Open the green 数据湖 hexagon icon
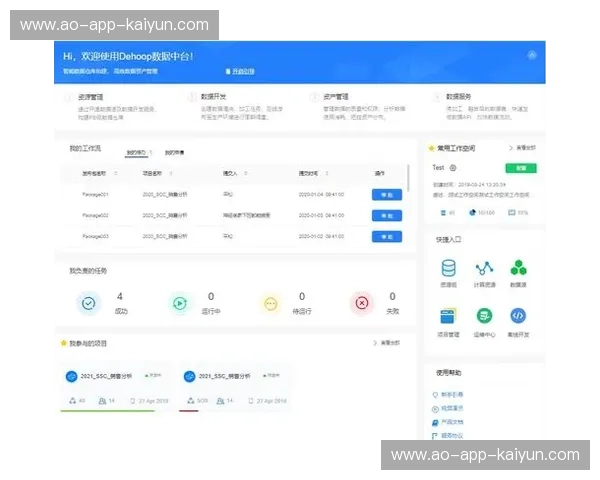 click(518, 268)
